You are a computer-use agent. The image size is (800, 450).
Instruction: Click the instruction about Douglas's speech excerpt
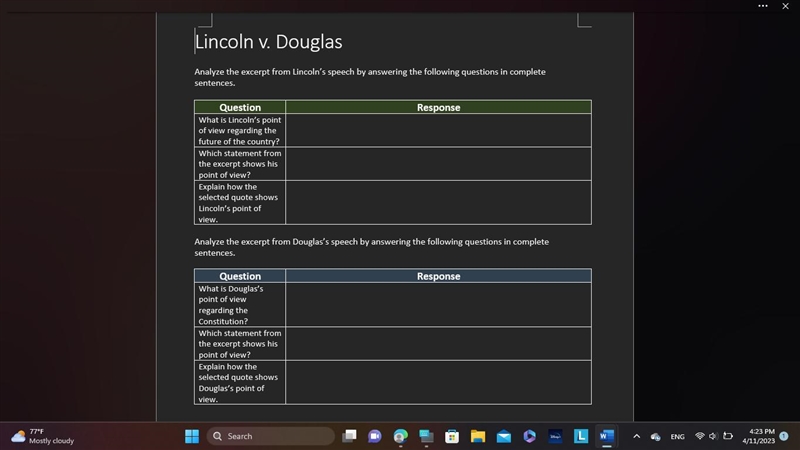[371, 247]
